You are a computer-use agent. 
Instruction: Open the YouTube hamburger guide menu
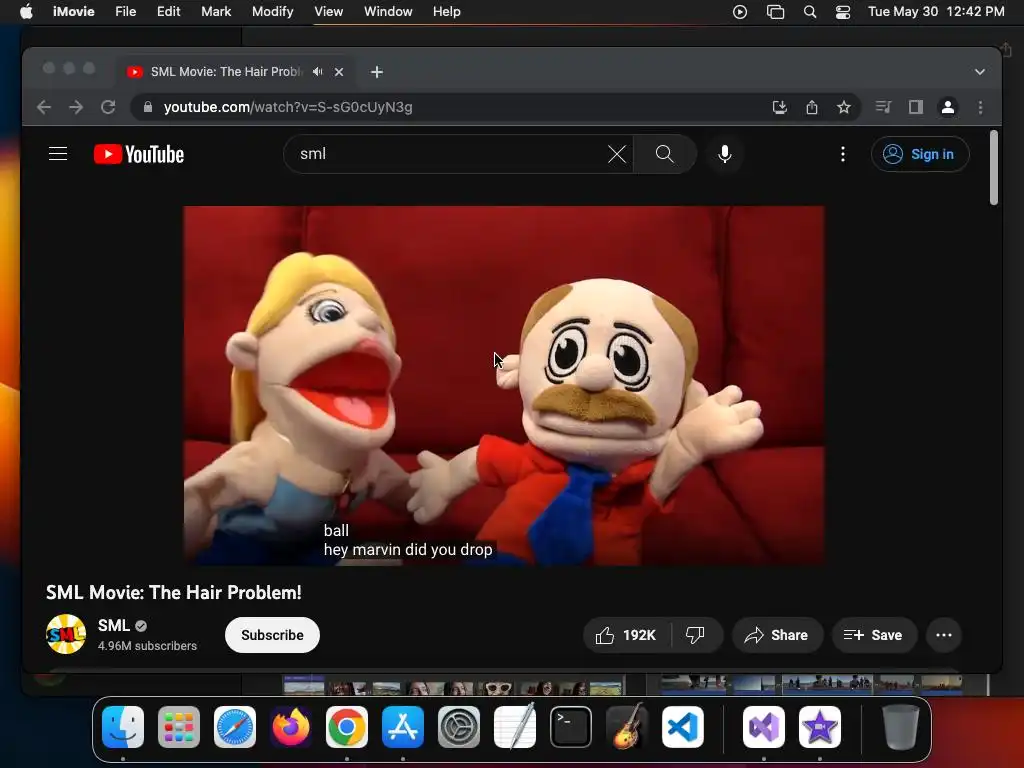58,154
